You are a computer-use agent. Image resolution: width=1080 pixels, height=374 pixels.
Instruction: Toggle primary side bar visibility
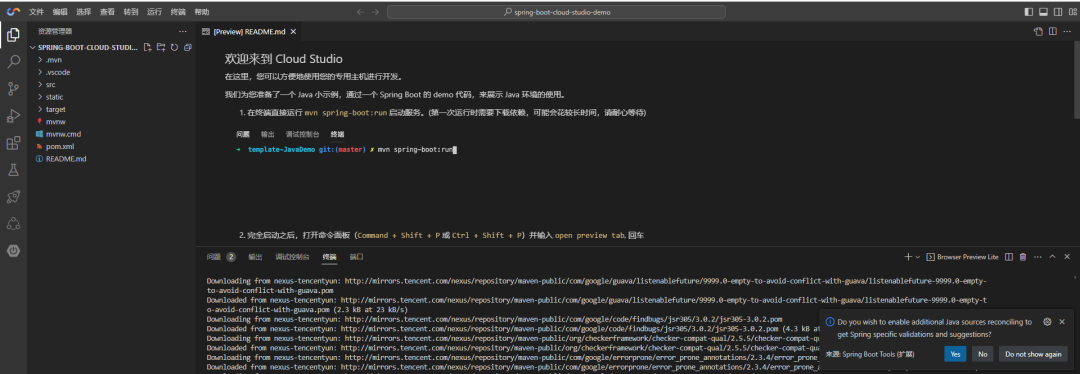1028,12
